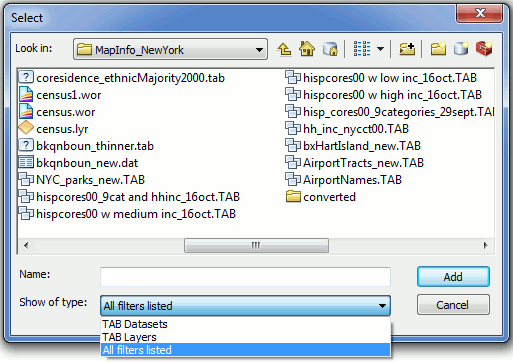Viewport: 513px width, 362px height.
Task: Go to the Home folder
Action: (307, 49)
